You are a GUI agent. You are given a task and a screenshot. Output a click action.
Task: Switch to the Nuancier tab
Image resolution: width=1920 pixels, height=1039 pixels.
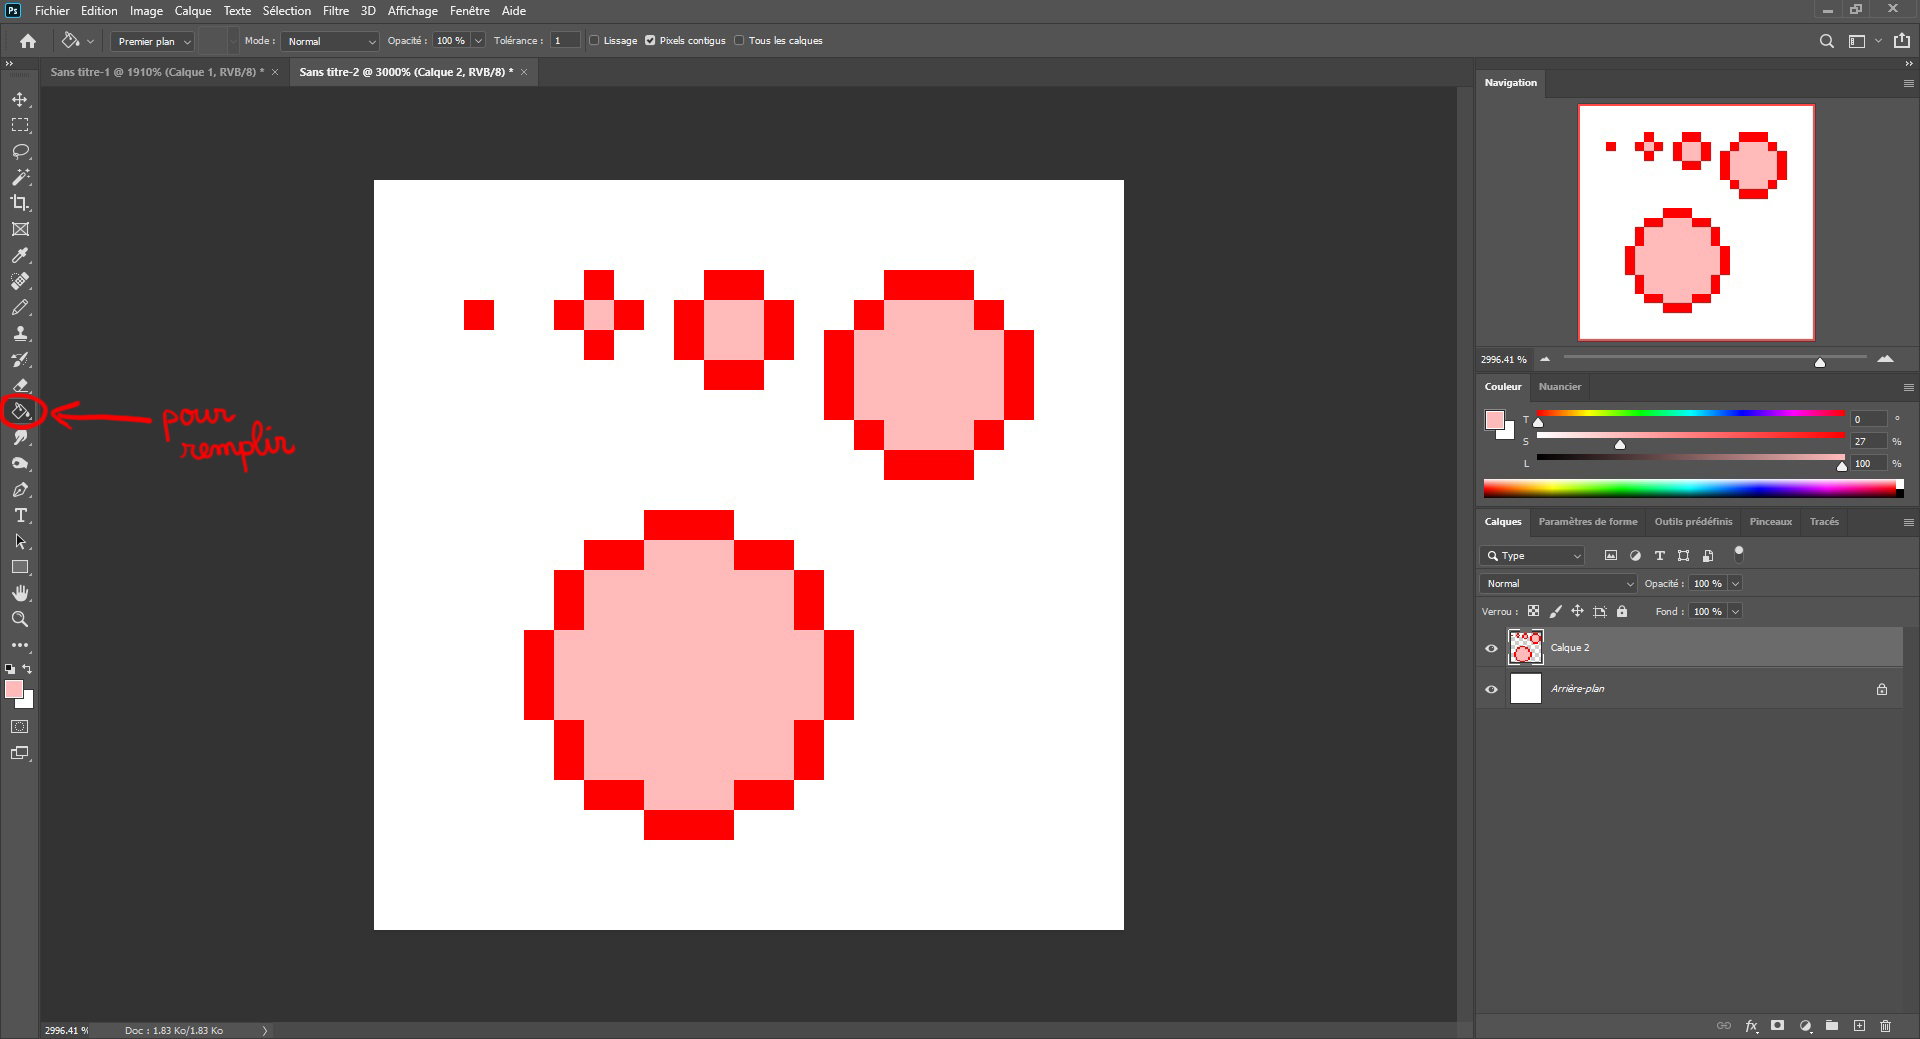(1560, 387)
